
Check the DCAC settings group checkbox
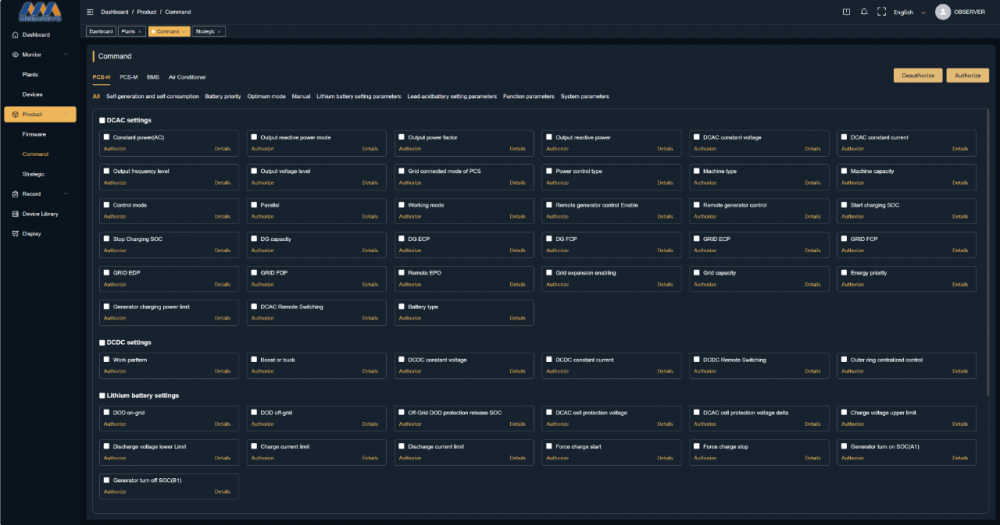102,120
